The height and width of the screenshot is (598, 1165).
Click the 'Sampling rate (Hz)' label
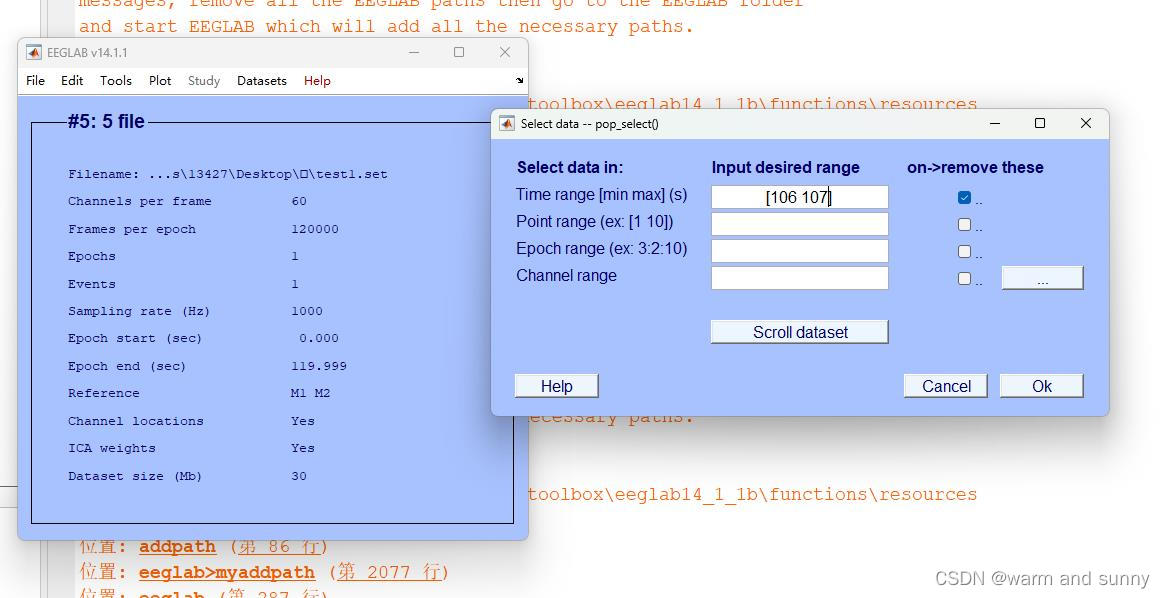tap(139, 311)
